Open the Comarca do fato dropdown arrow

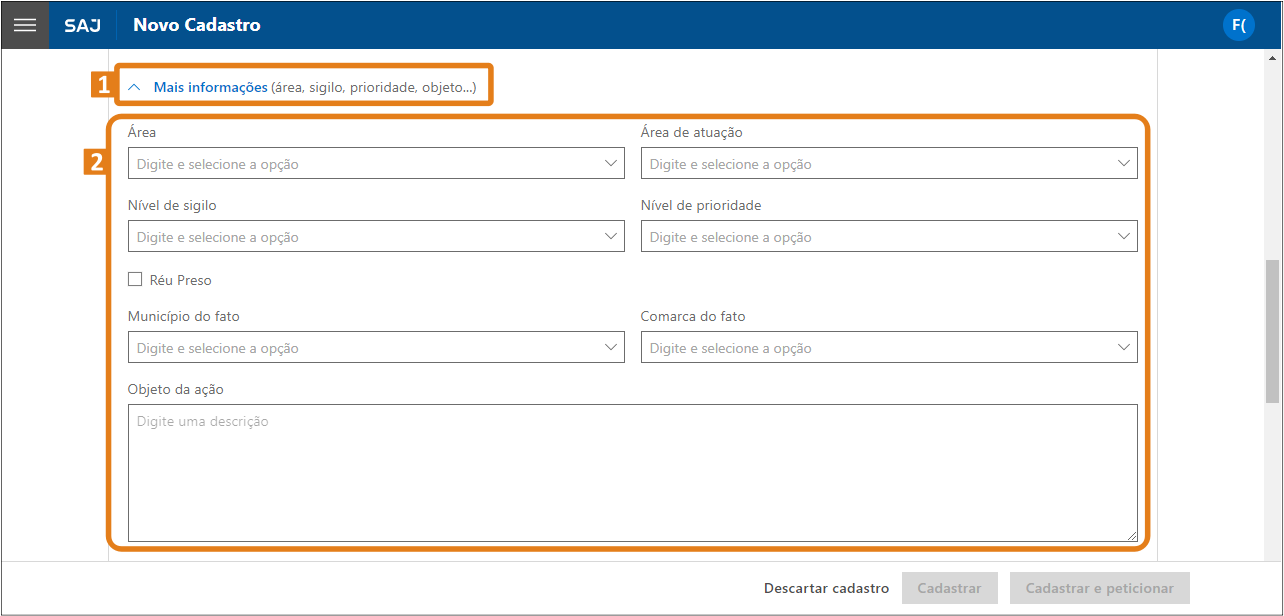click(1125, 347)
